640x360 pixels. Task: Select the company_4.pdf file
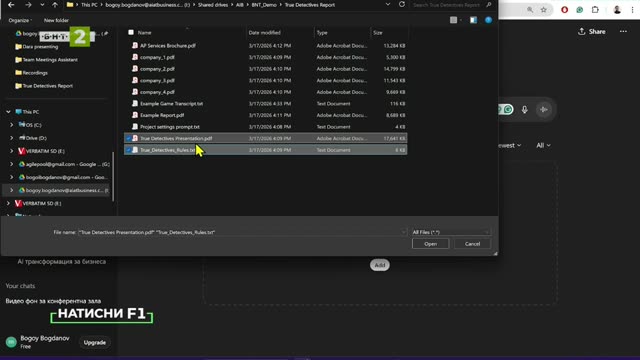pos(157,92)
